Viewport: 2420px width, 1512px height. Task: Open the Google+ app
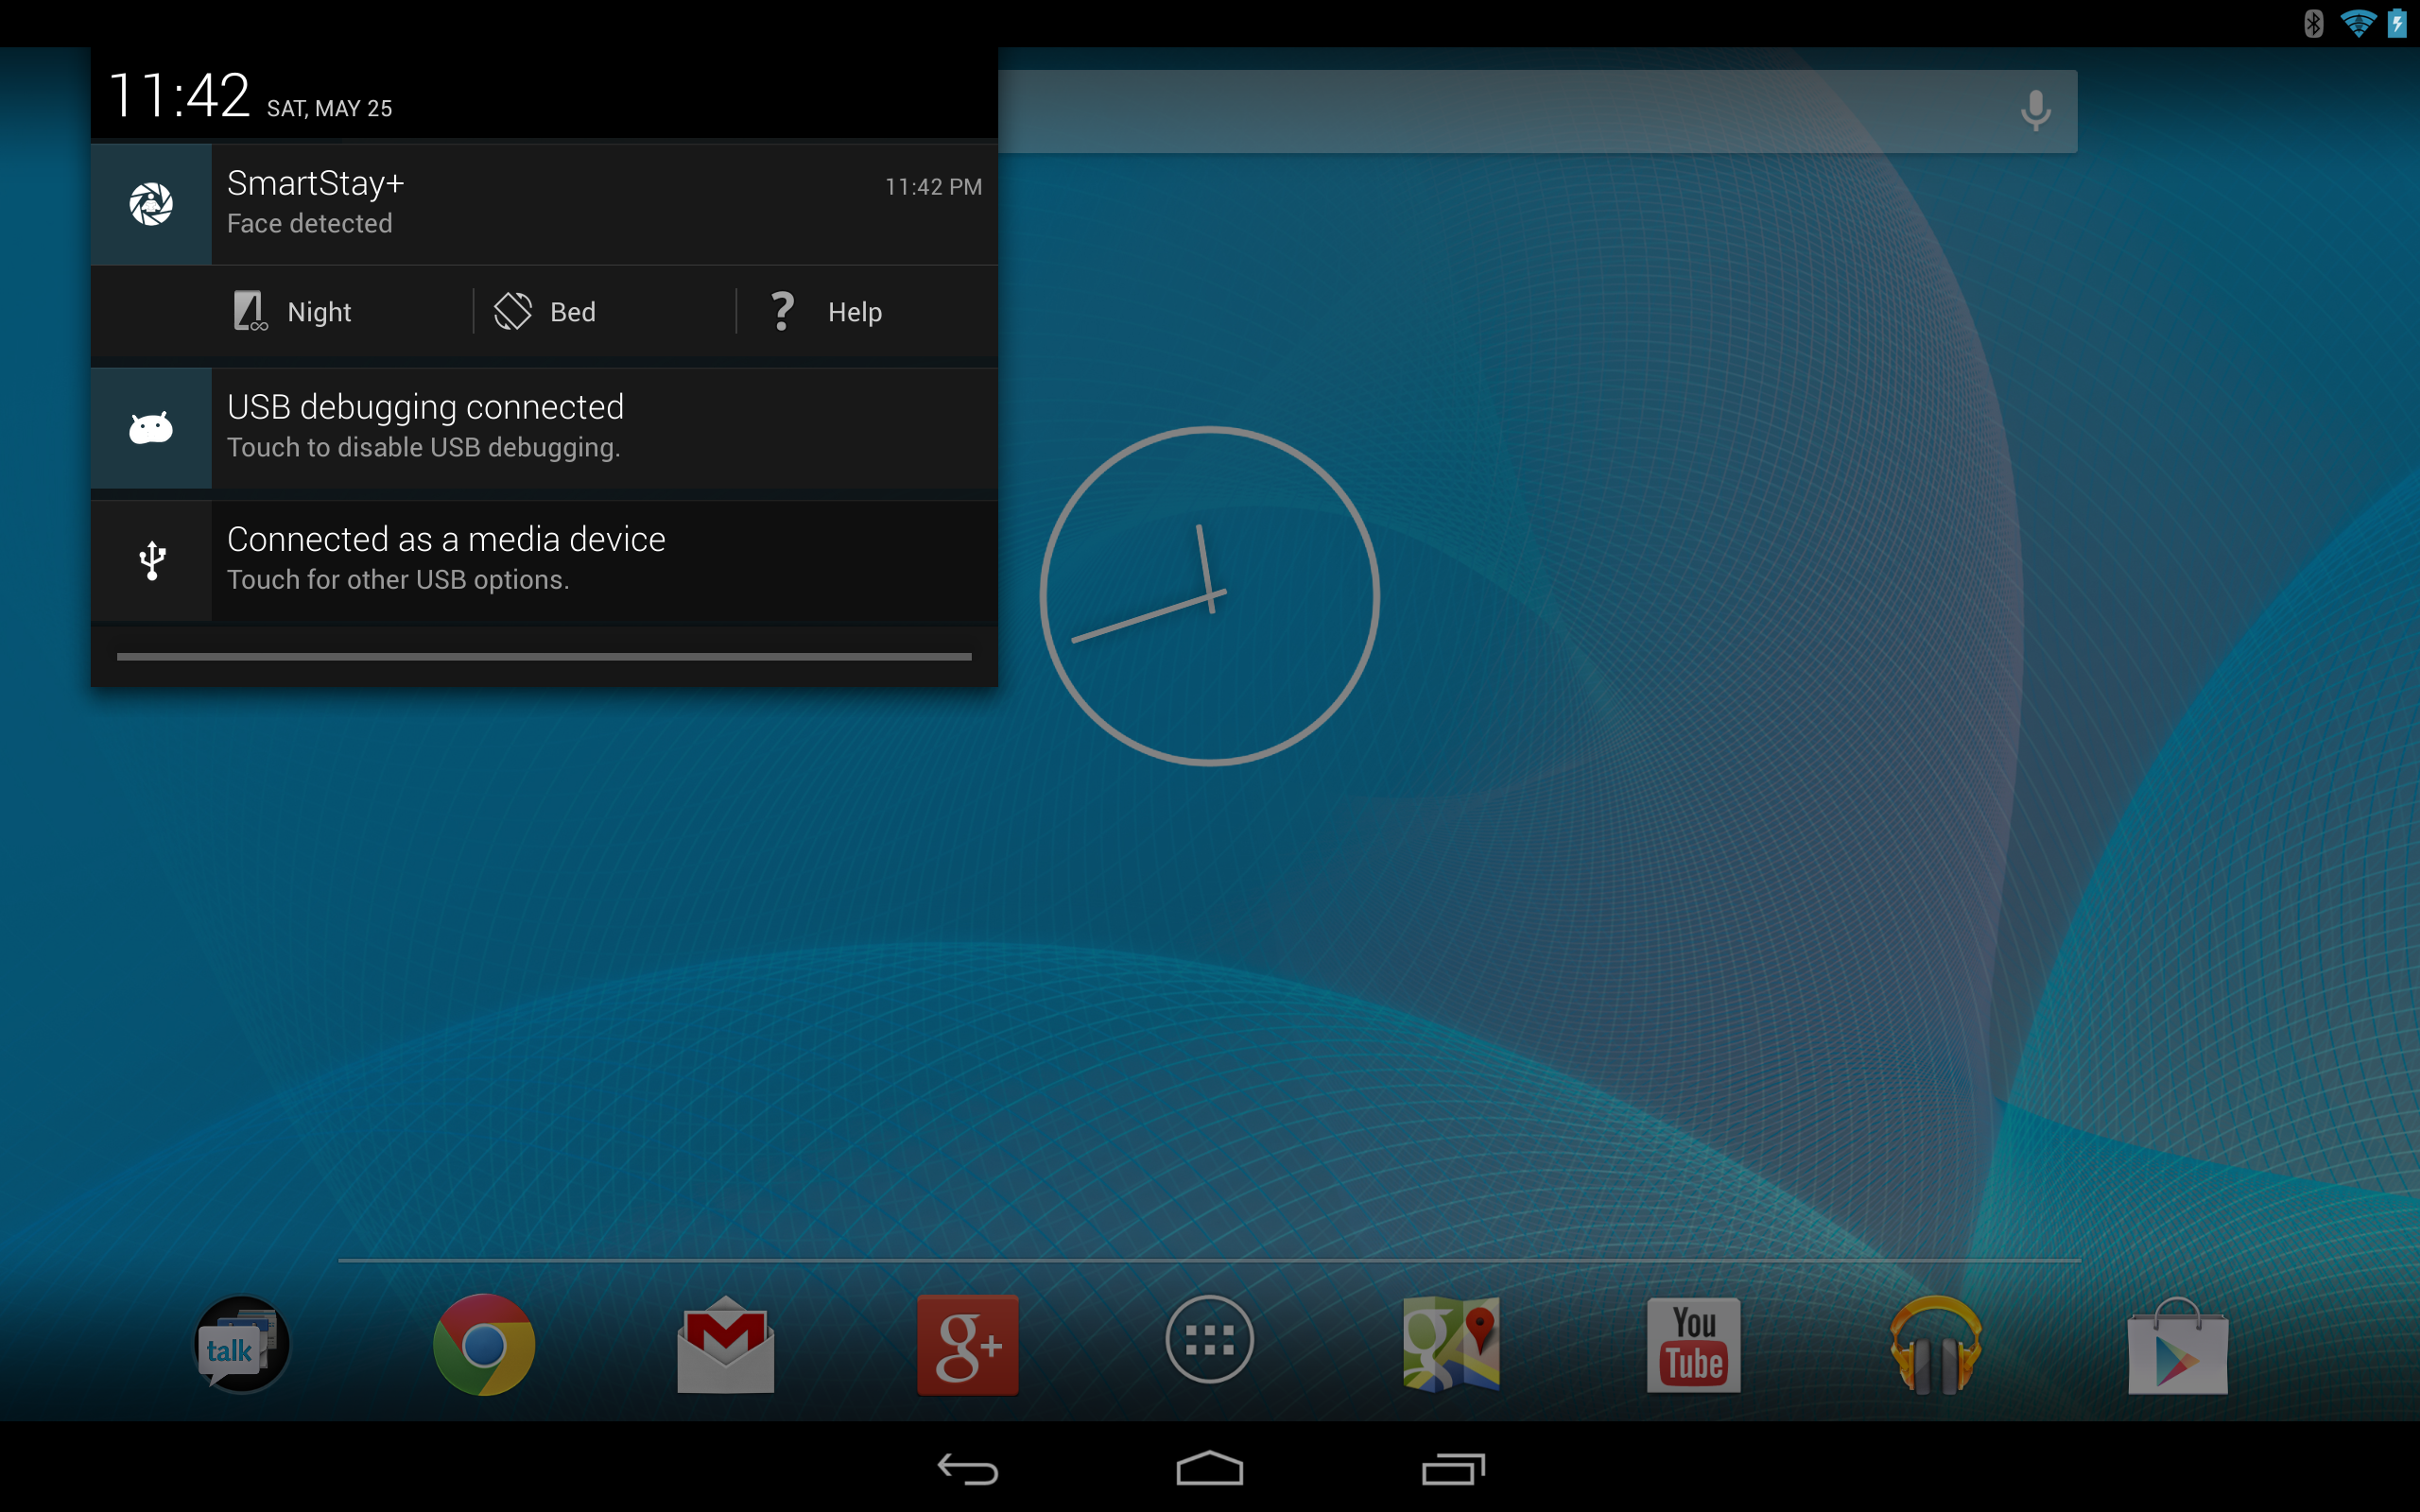tap(968, 1344)
